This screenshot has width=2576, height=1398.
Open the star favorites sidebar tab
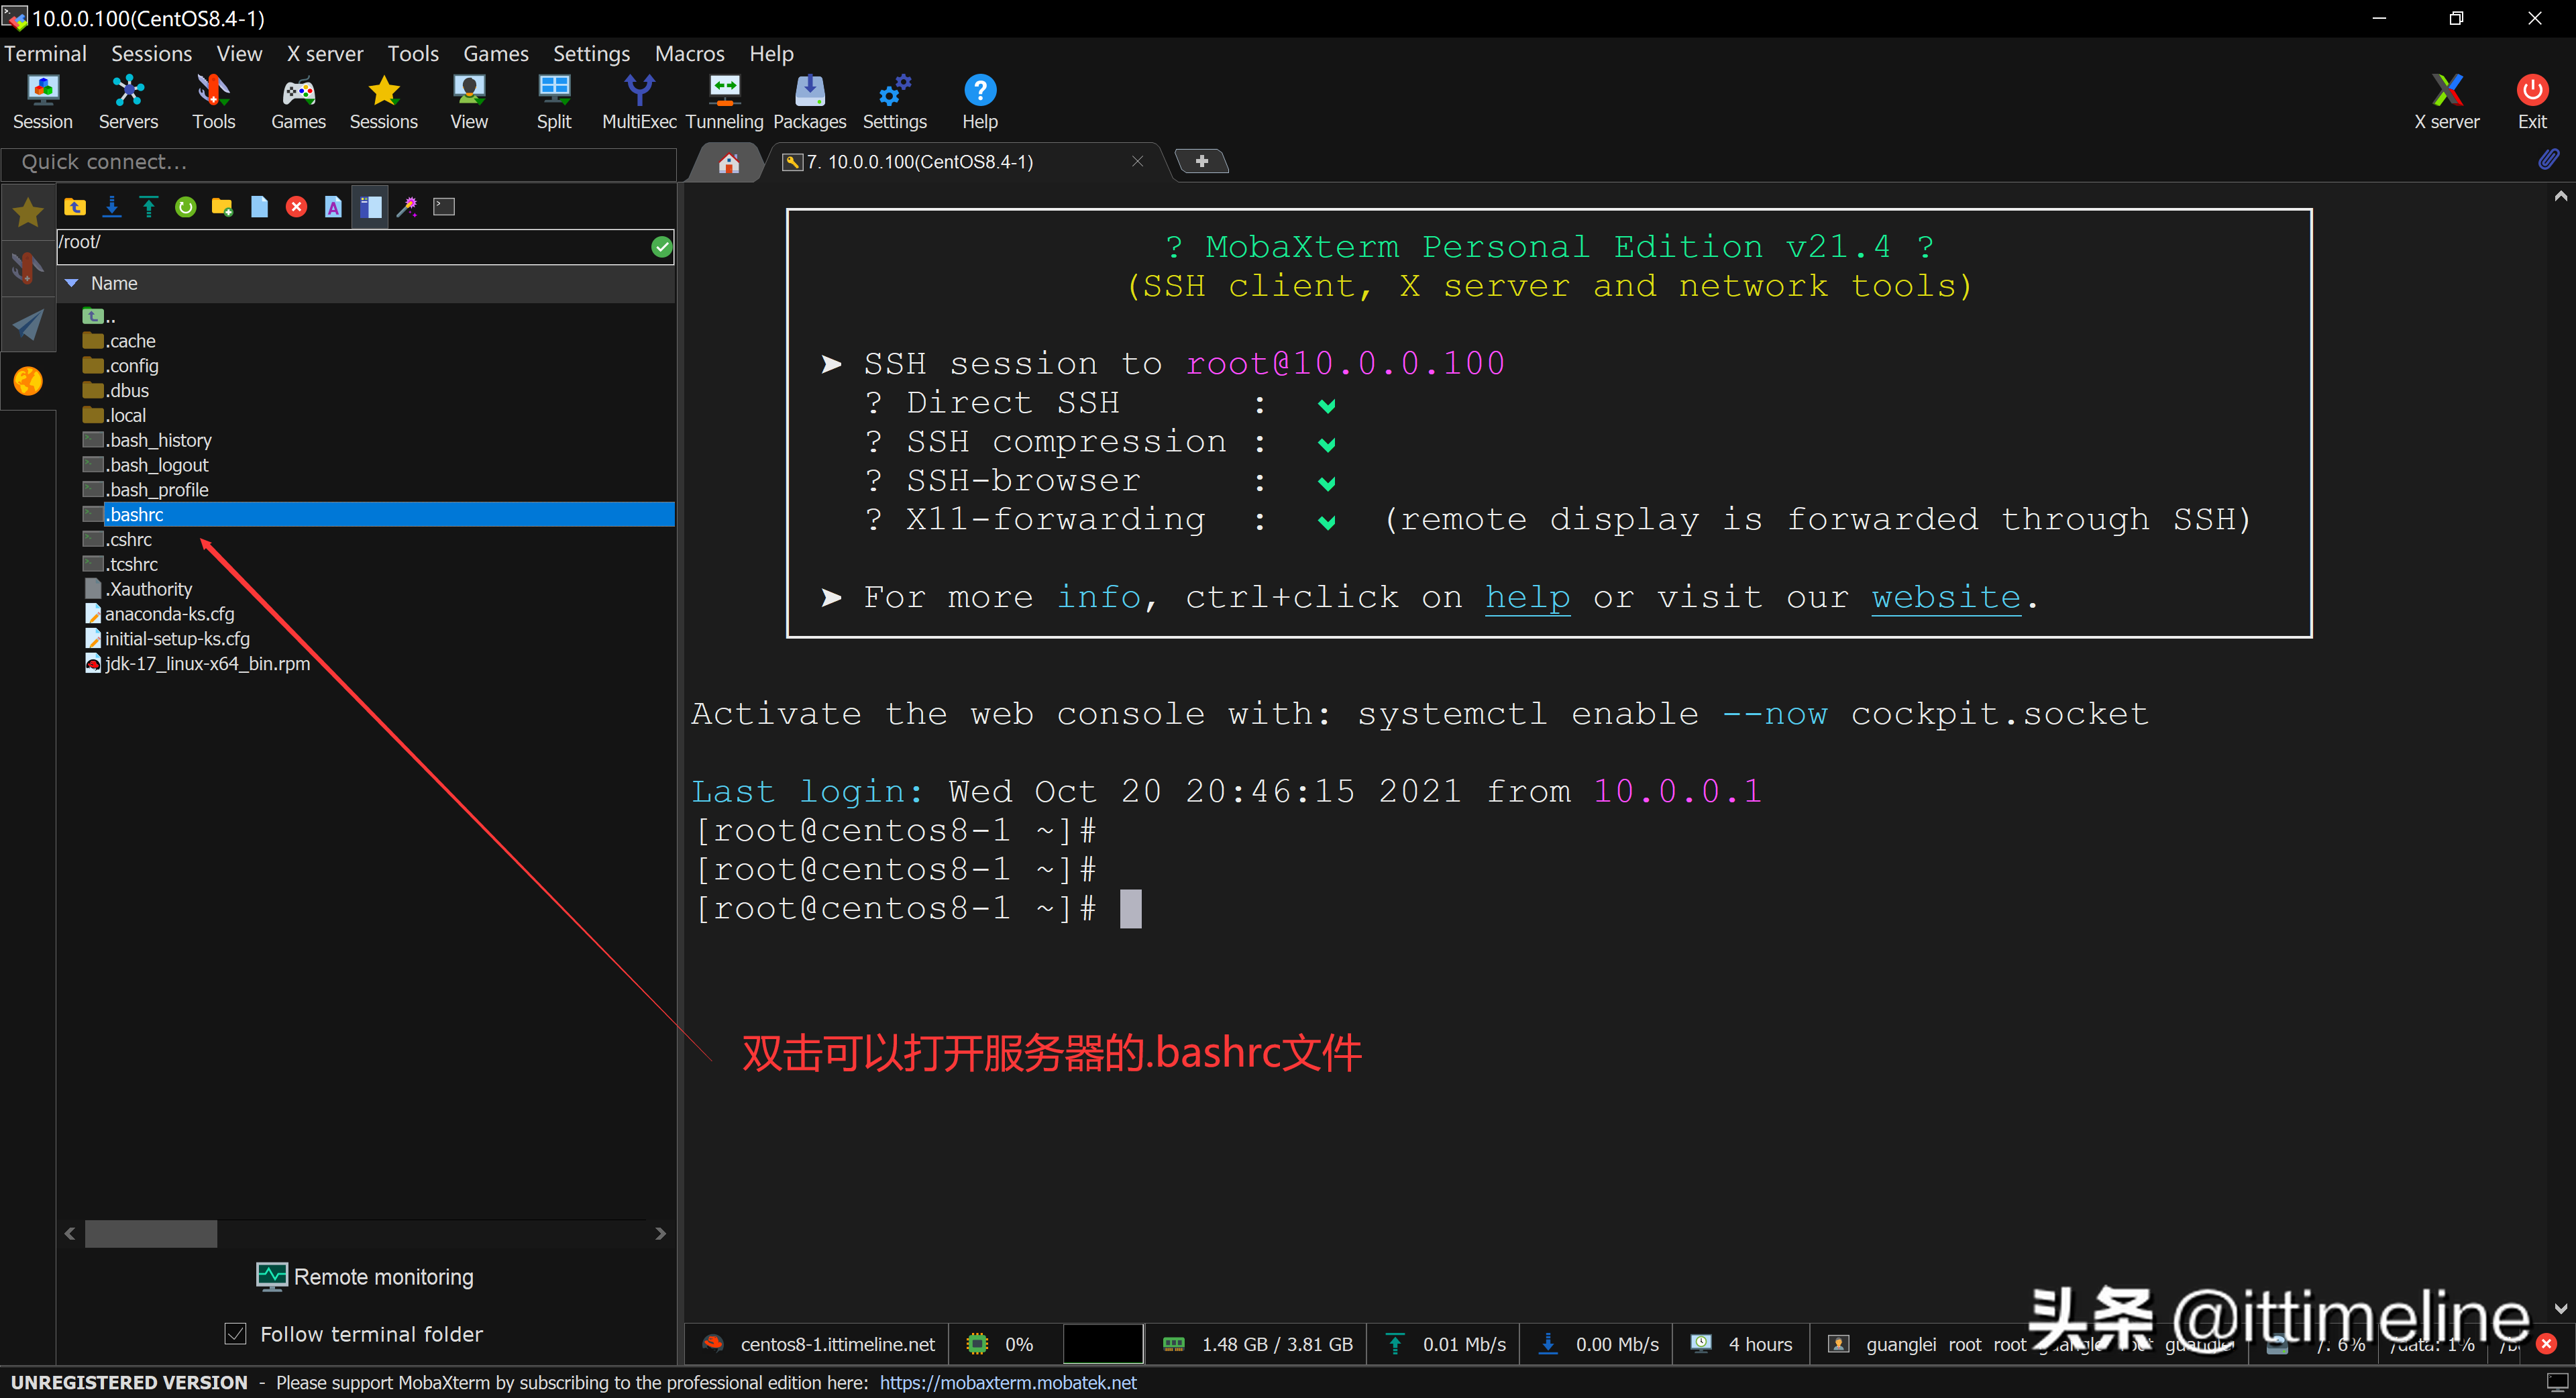[28, 212]
